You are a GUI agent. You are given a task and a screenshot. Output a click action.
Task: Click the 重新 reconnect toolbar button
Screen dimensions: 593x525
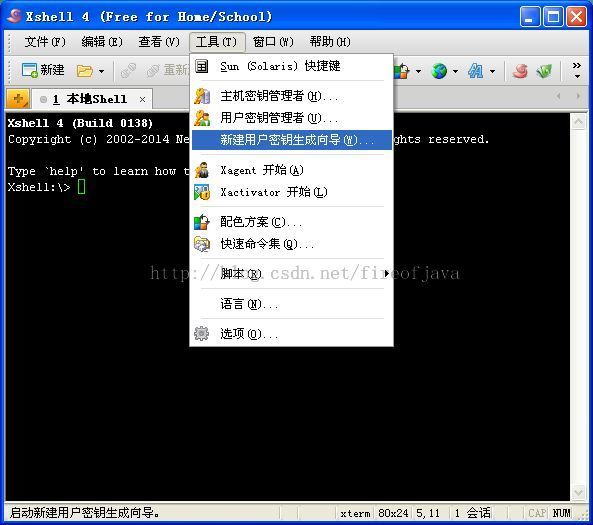(168, 70)
